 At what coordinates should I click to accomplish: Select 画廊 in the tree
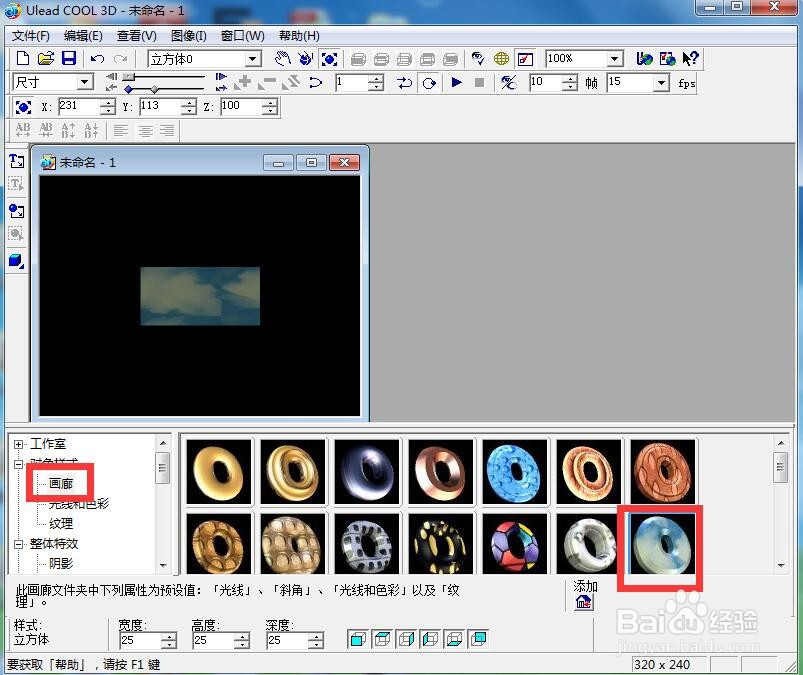(x=61, y=483)
